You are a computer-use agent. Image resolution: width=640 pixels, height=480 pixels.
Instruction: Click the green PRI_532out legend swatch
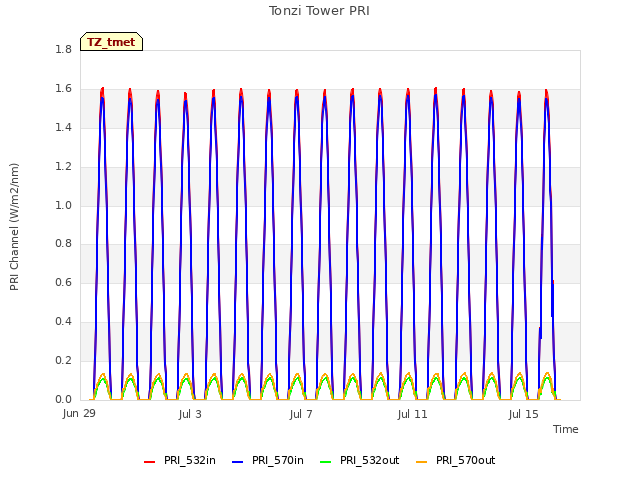(x=326, y=462)
